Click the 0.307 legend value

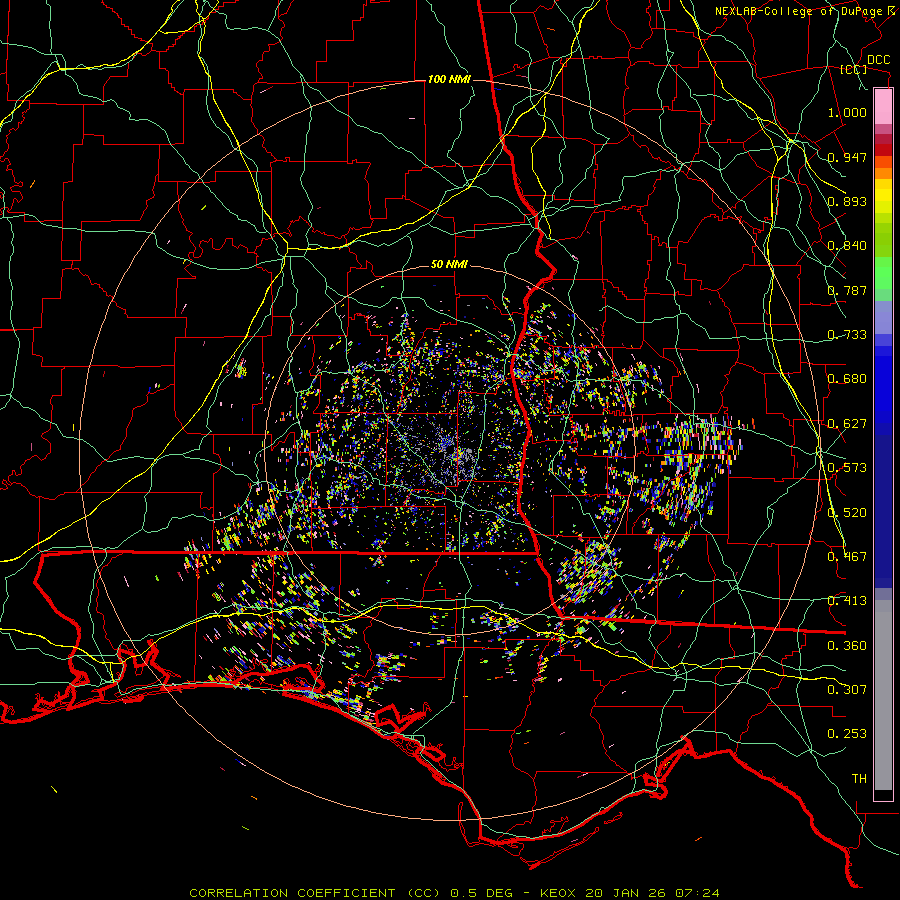[x=847, y=690]
